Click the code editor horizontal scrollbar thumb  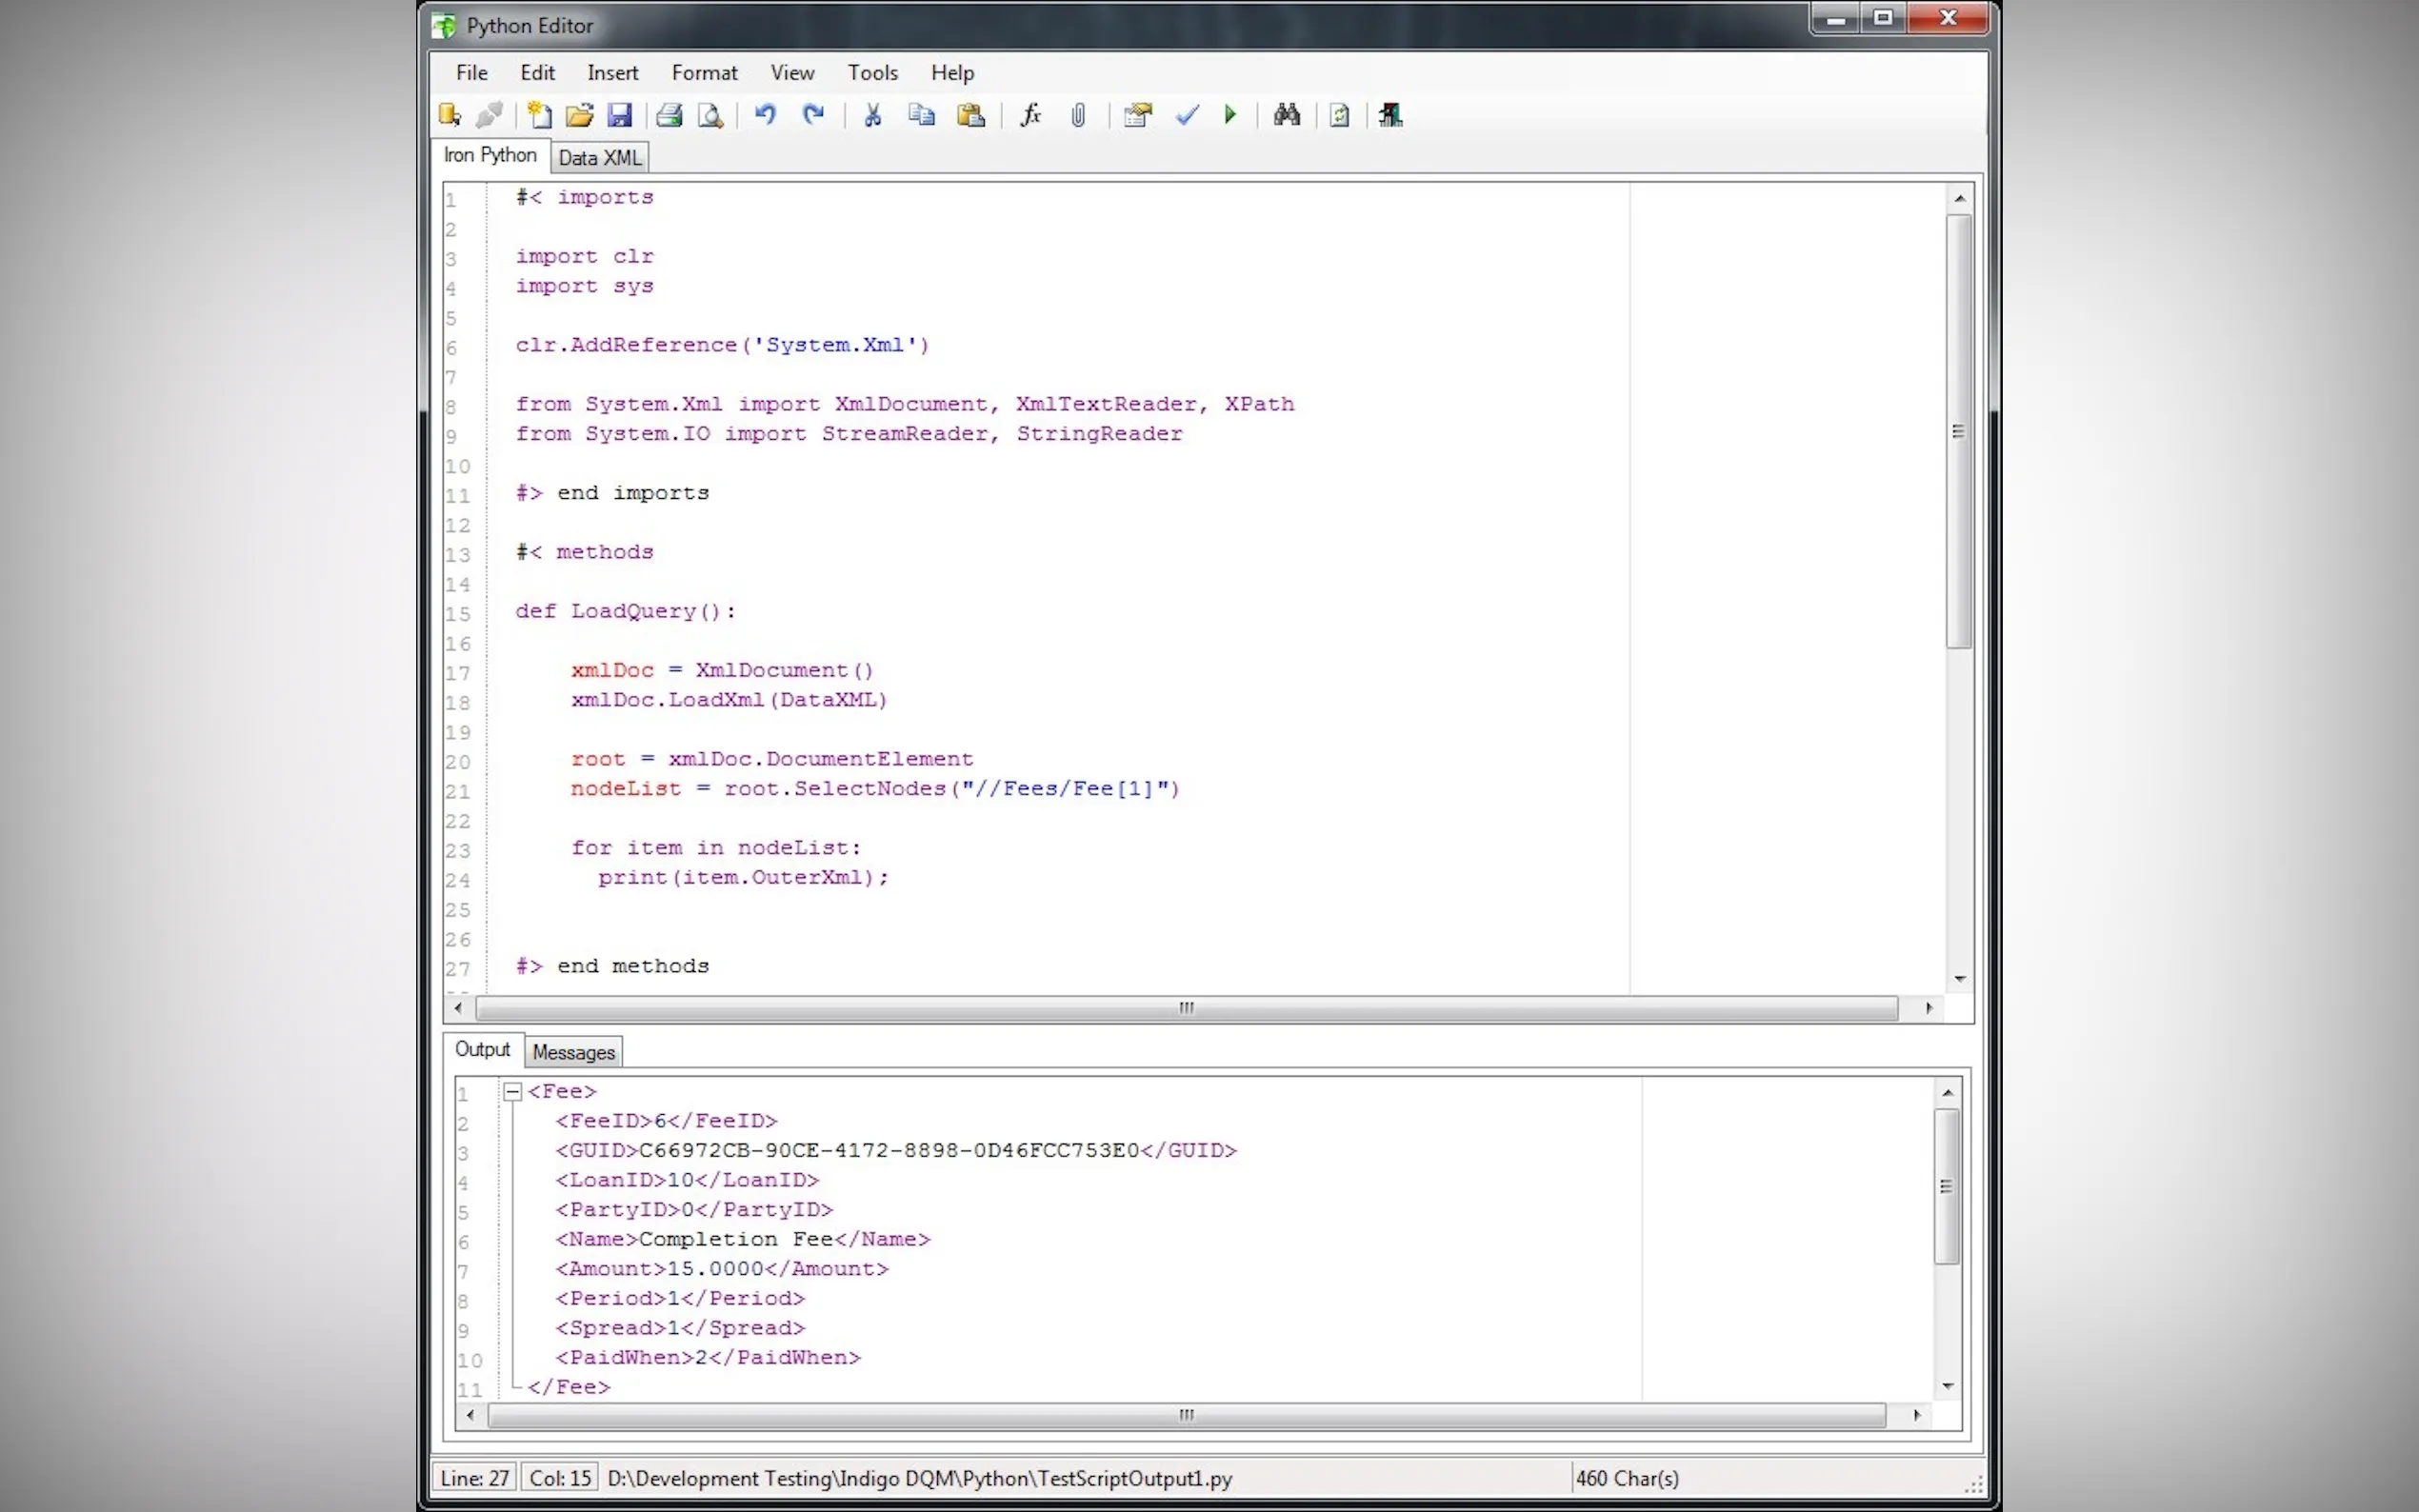tap(1186, 1007)
